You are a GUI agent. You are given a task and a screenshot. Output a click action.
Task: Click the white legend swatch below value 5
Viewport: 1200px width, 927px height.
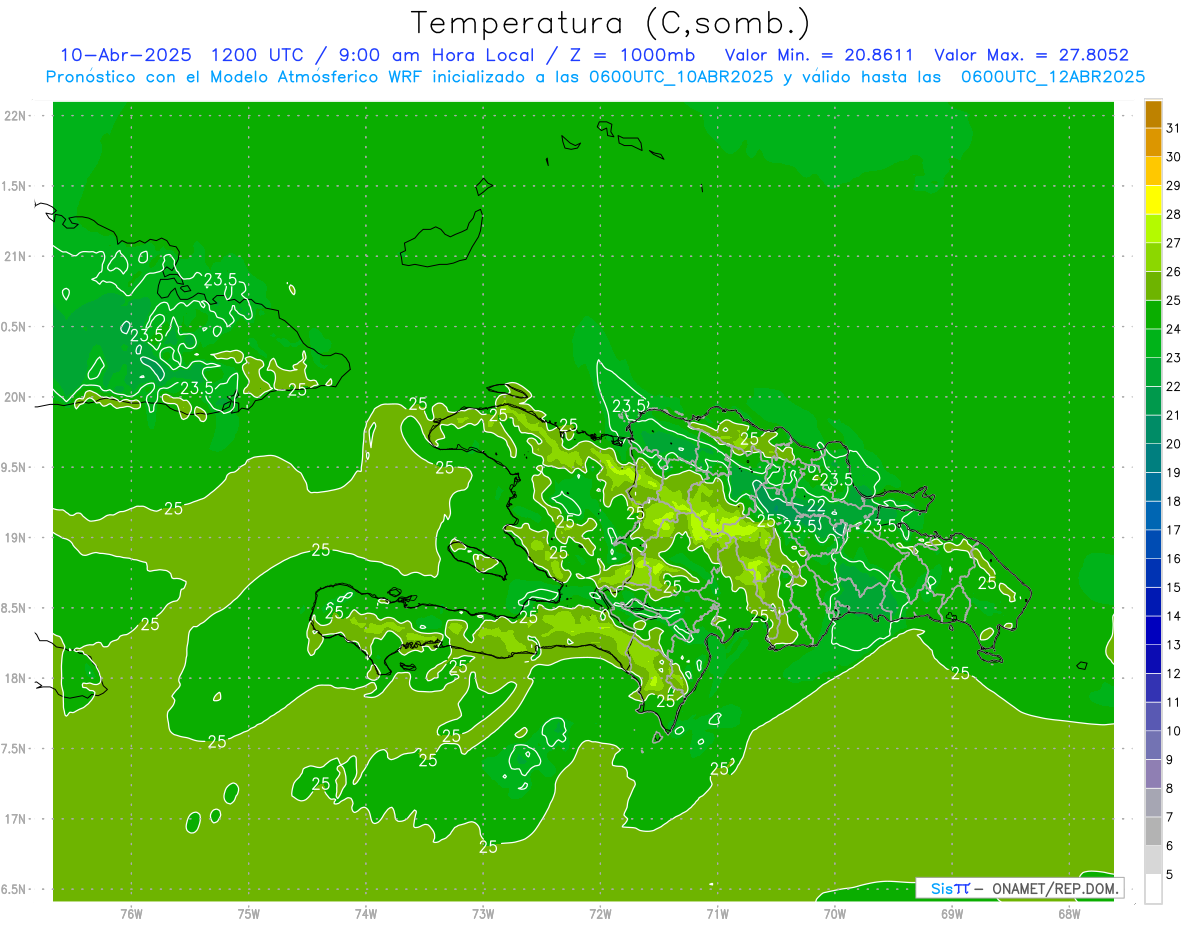(1153, 889)
